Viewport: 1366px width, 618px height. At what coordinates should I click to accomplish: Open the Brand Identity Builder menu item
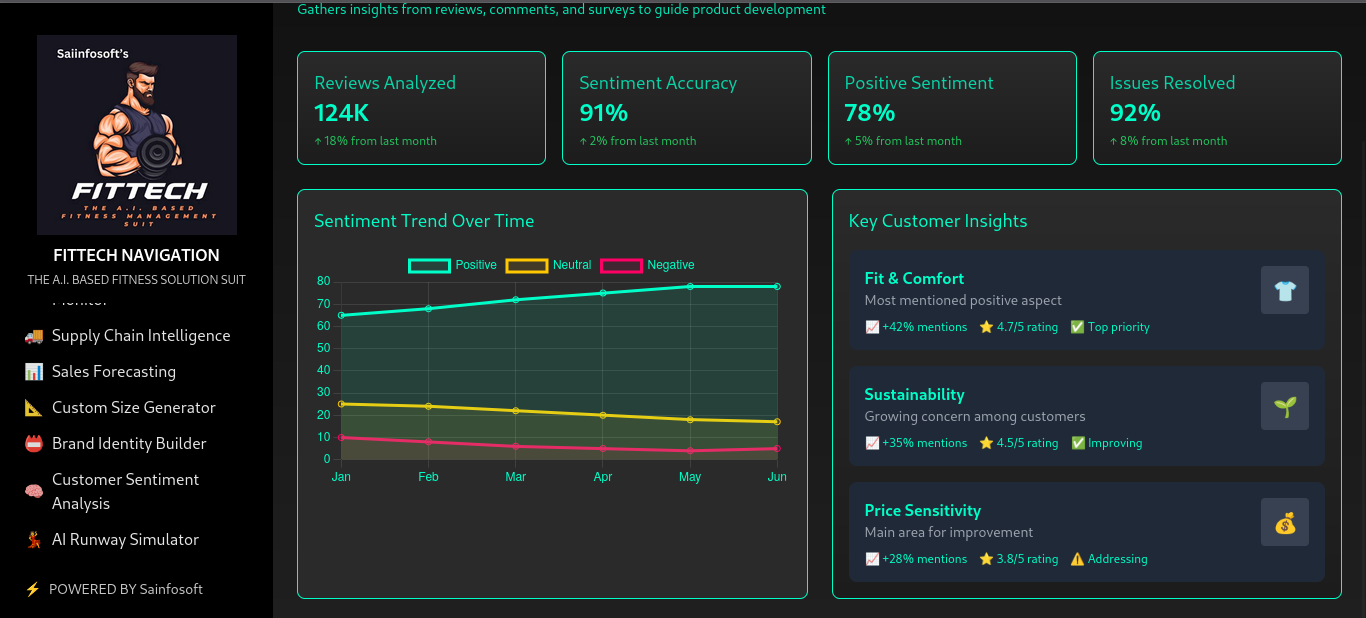click(x=129, y=444)
